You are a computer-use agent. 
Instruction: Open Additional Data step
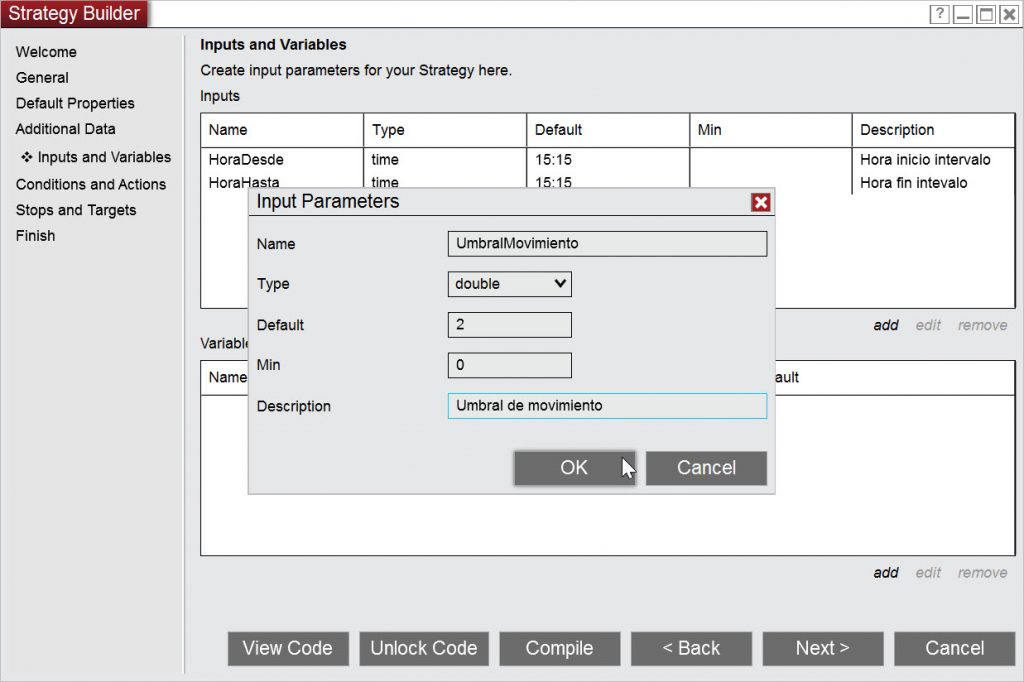click(65, 129)
